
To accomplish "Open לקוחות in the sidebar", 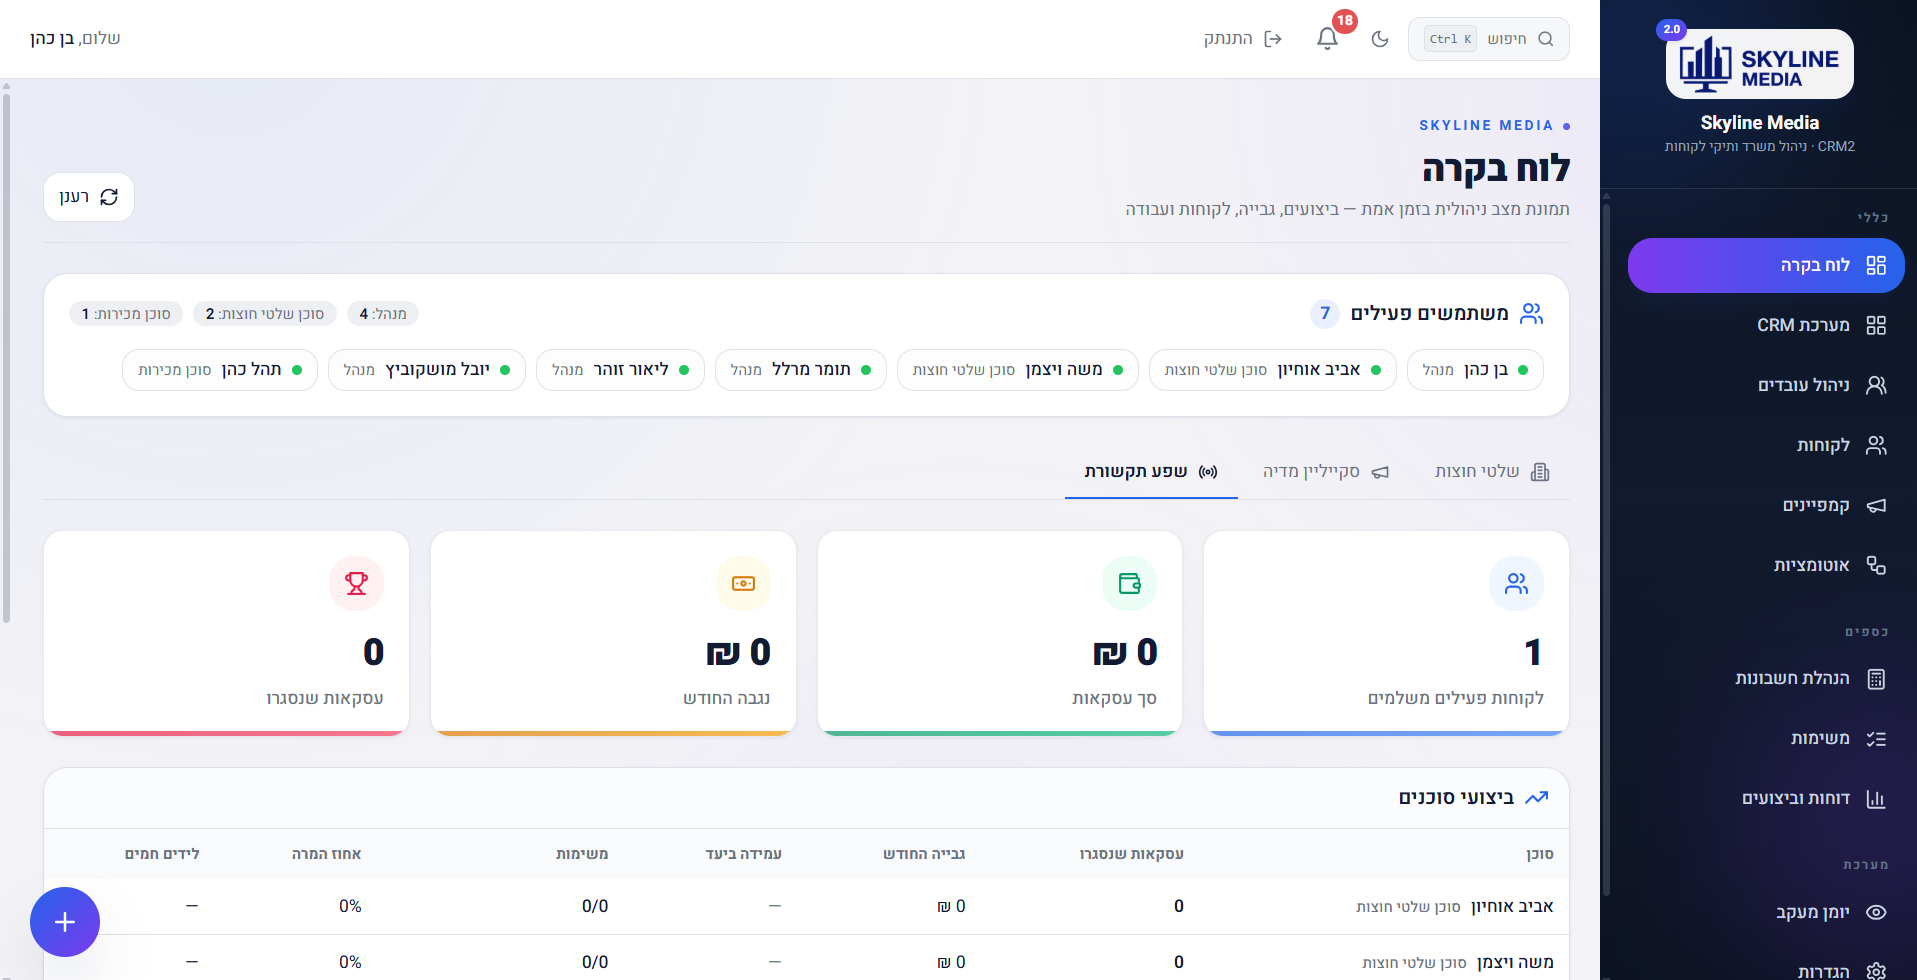I will [1766, 445].
